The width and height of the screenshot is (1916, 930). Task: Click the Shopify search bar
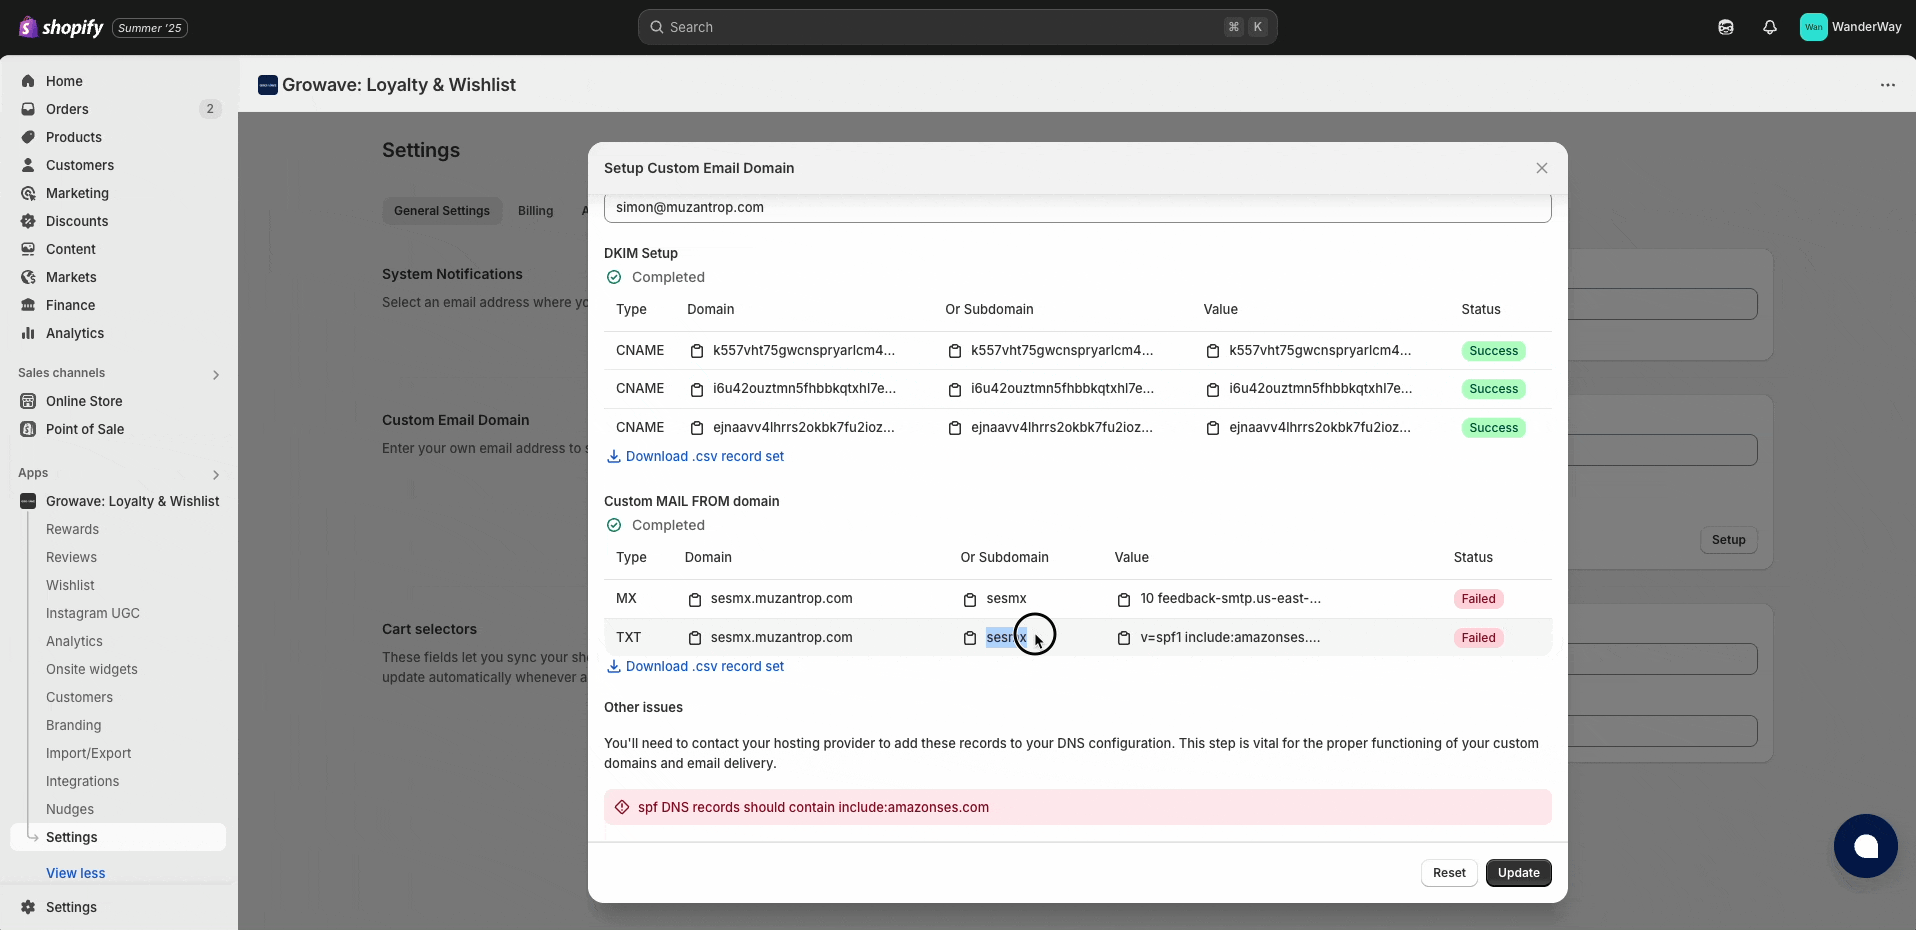[958, 27]
